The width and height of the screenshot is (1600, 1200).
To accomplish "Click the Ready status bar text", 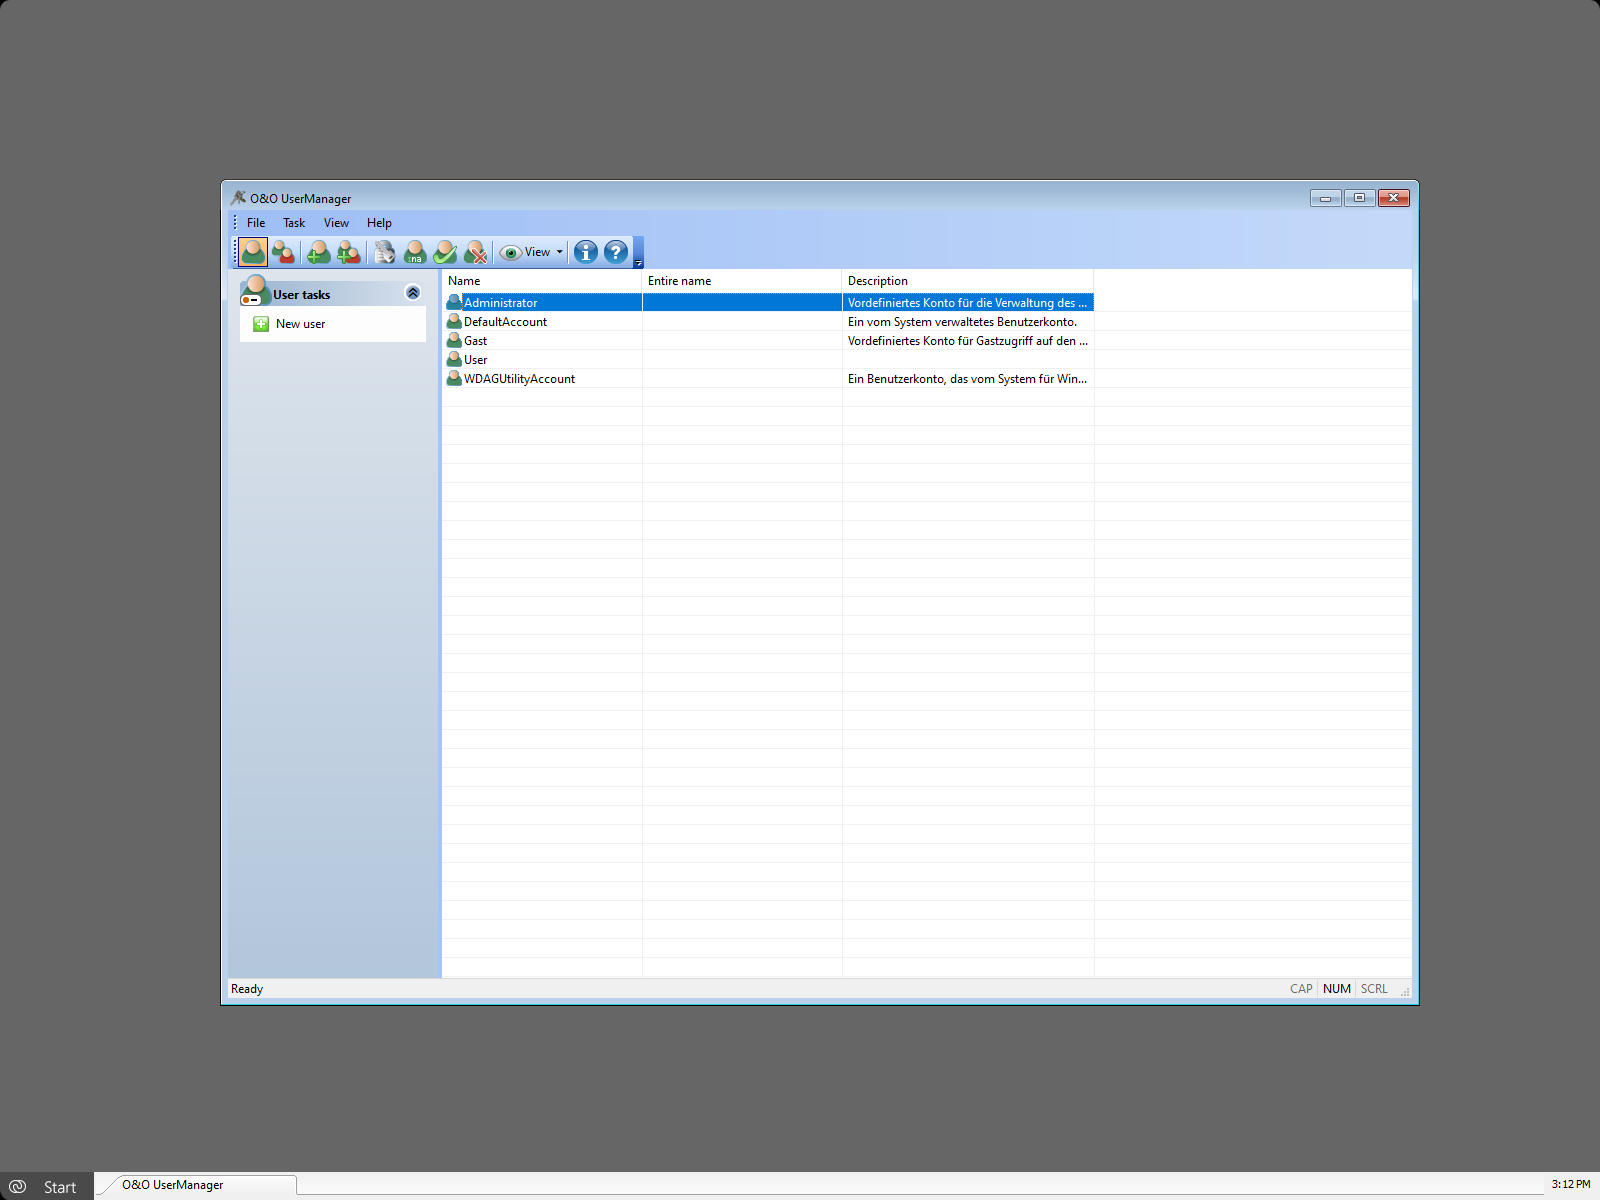I will click(247, 989).
